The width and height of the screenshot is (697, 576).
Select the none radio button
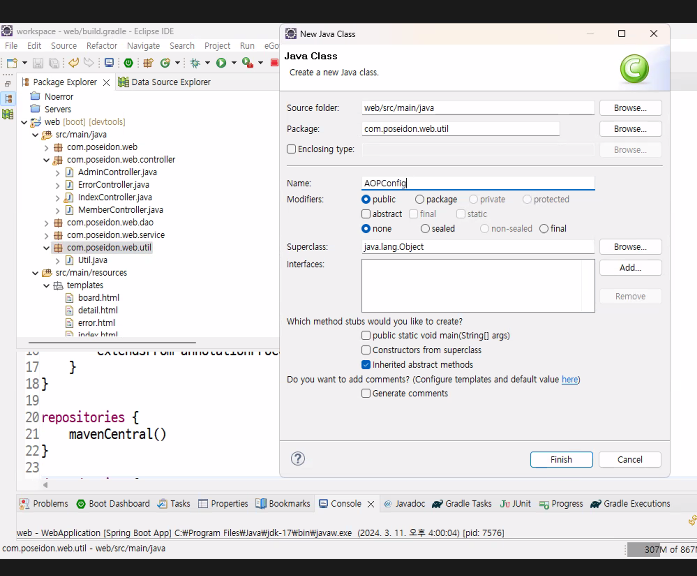click(366, 228)
